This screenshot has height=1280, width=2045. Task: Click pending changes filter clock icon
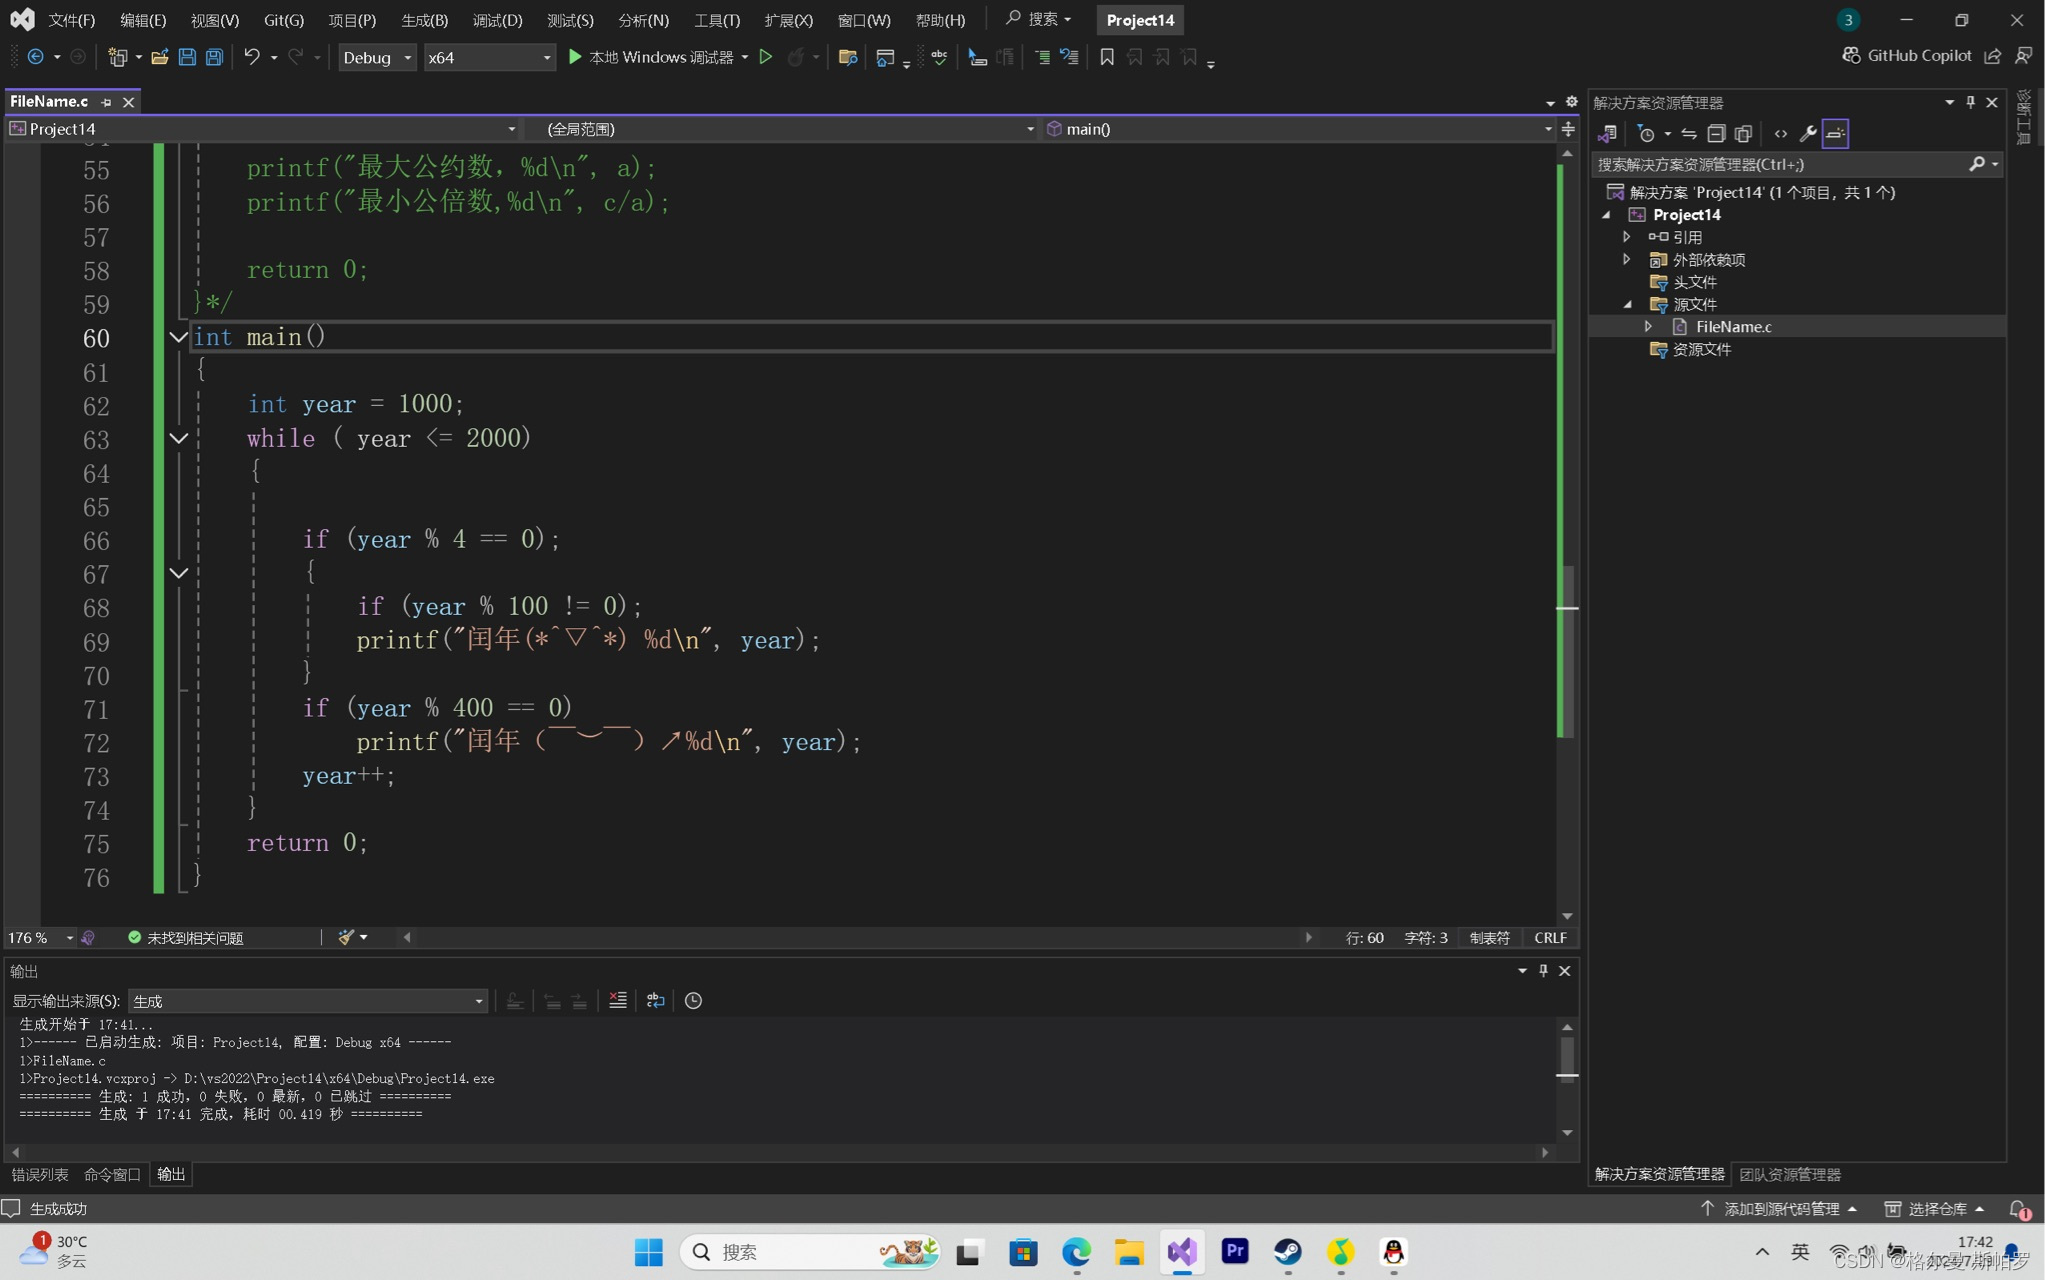pos(1646,134)
